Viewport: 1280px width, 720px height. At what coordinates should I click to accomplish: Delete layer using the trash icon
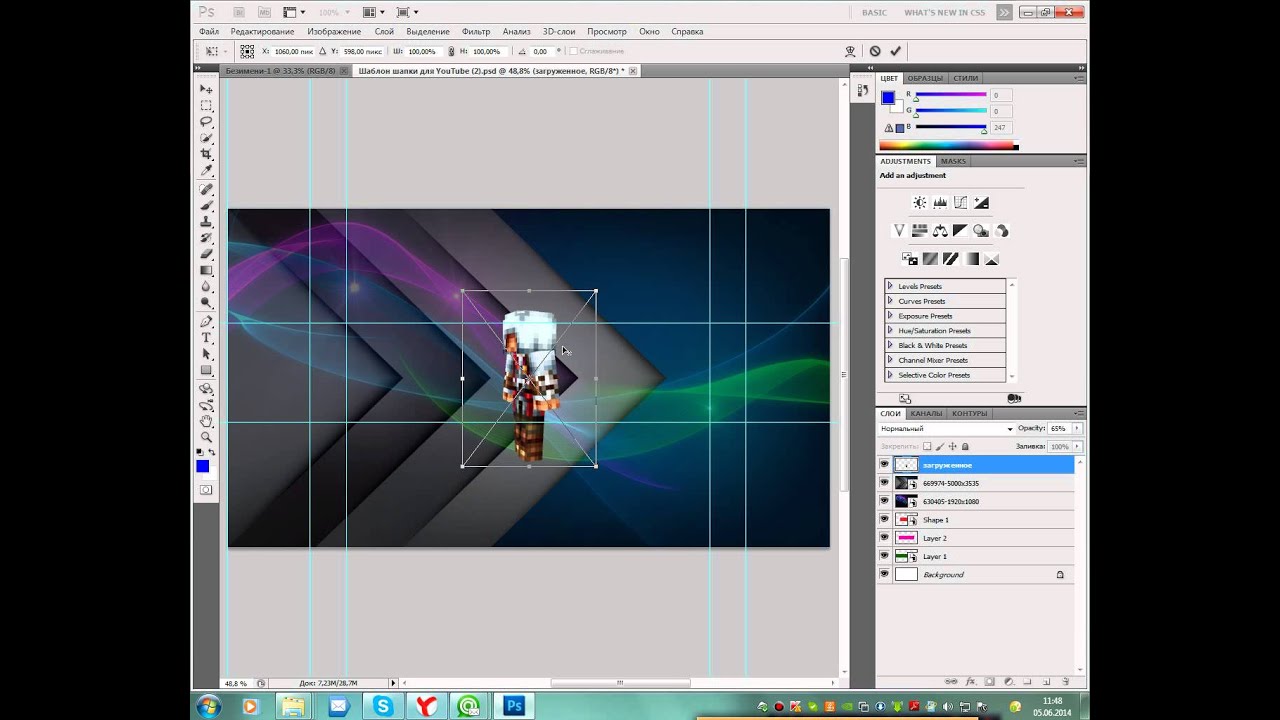(1064, 681)
